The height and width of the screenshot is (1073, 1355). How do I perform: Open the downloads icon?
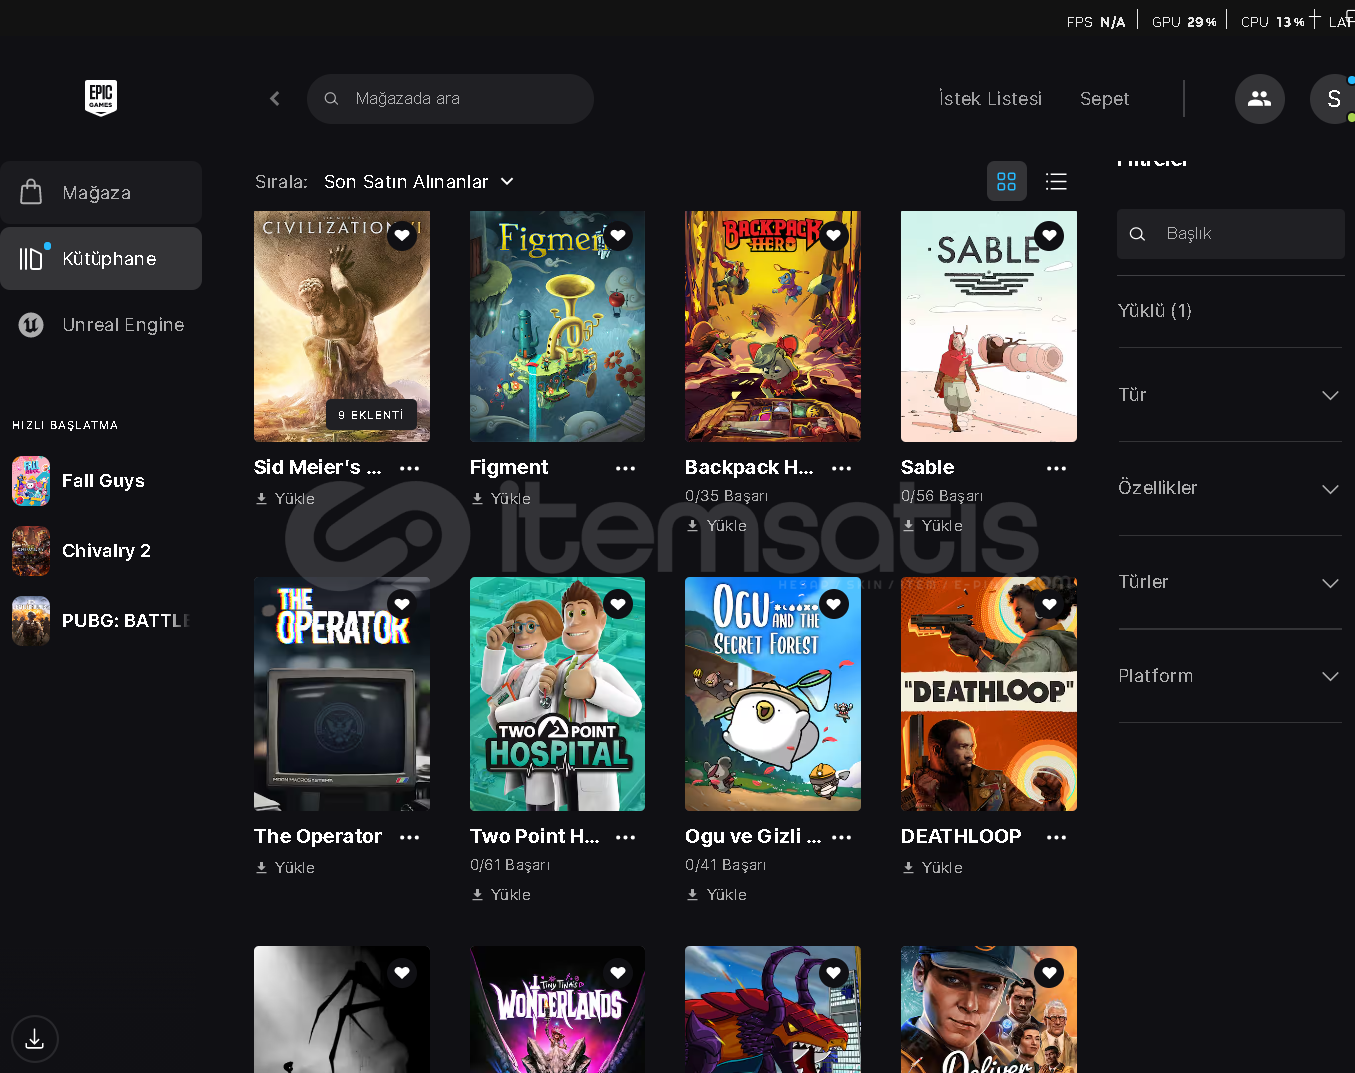coord(35,1039)
